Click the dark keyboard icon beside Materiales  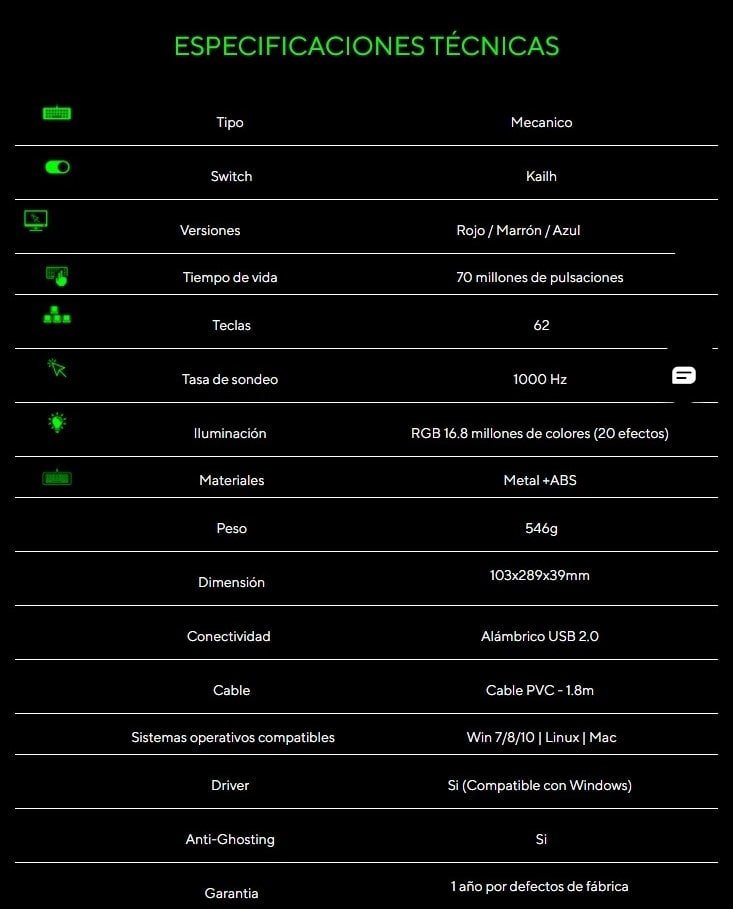[57, 478]
